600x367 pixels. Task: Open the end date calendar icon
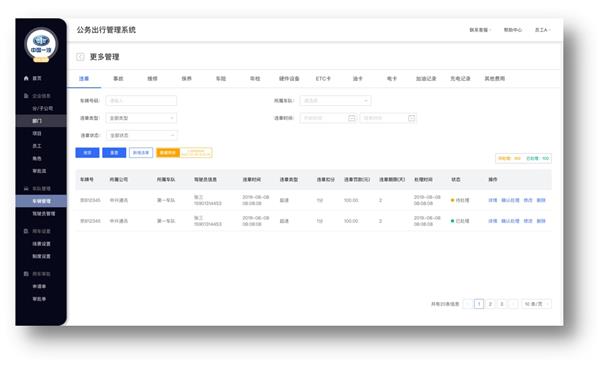coord(411,118)
